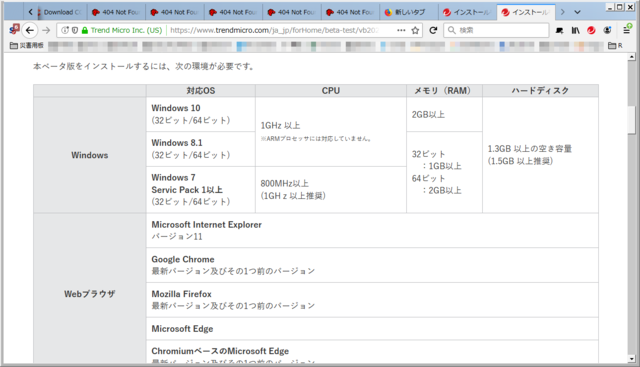This screenshot has height=367, width=640.
Task: Click the 1.3GB 以上の空き容量 text
Action: pos(530,149)
